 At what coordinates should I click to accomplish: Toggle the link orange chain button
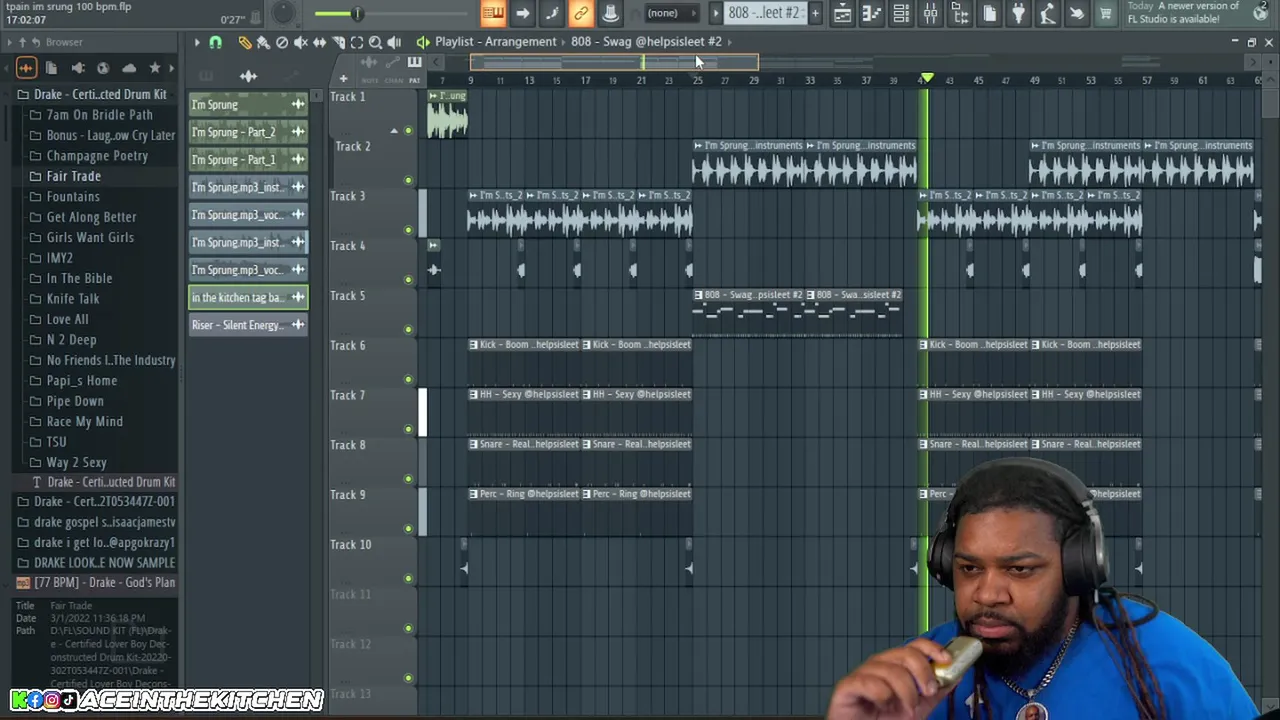pos(580,13)
